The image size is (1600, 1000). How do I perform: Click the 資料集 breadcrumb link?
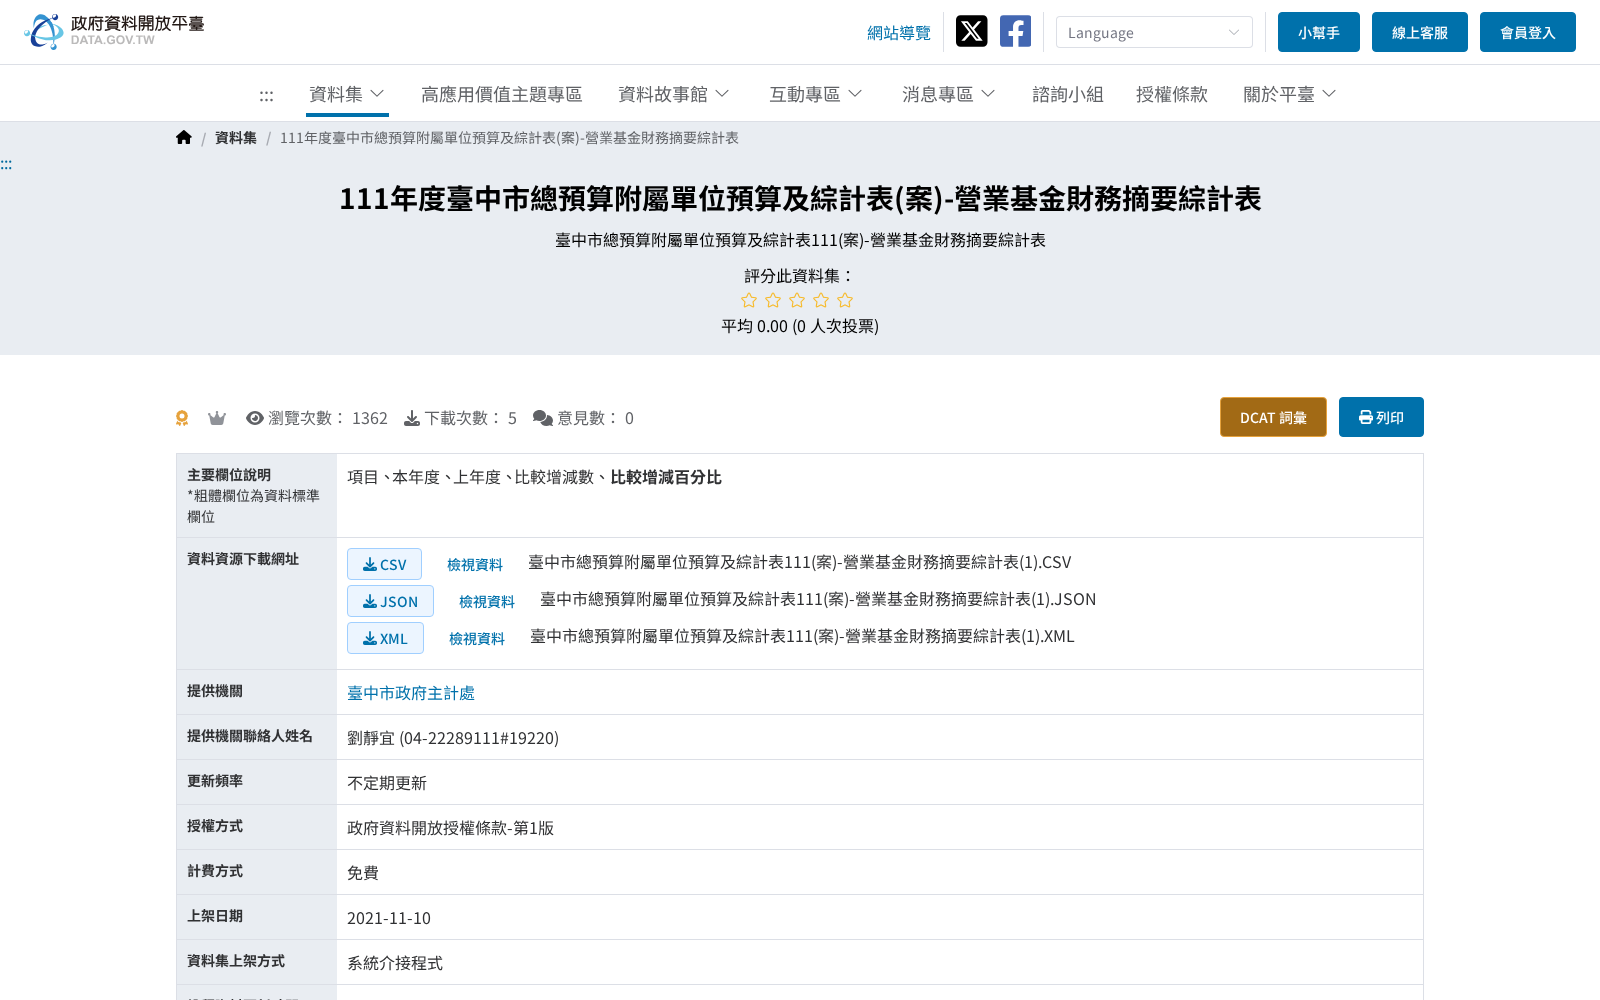click(x=236, y=138)
